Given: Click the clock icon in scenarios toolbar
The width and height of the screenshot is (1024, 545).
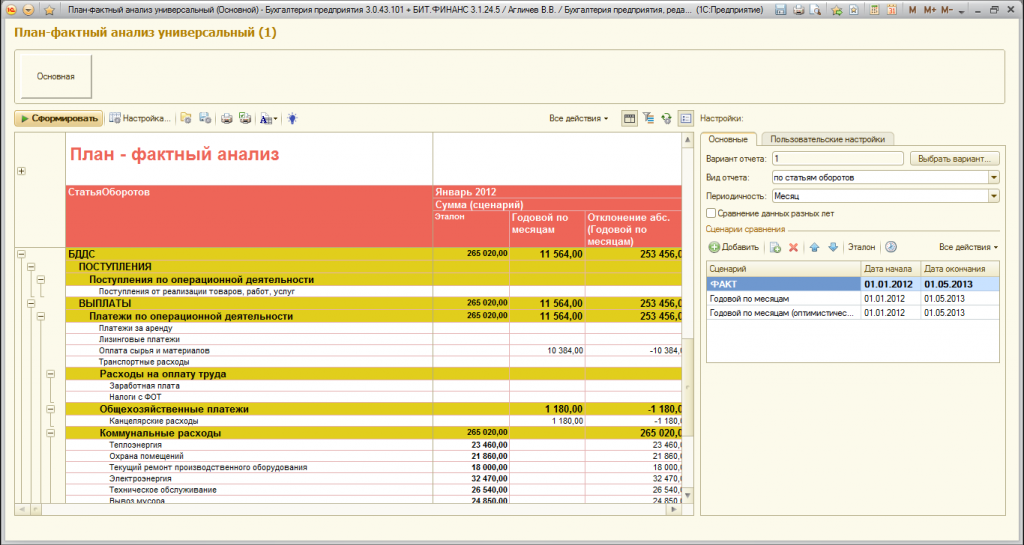Looking at the screenshot, I should pos(891,247).
